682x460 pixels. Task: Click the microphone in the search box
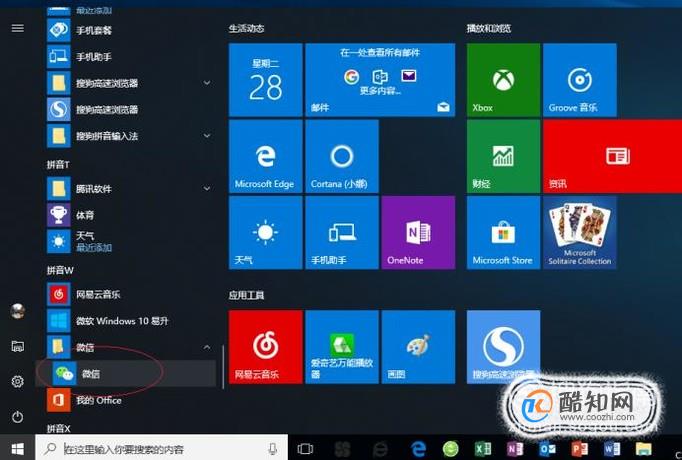coord(273,448)
